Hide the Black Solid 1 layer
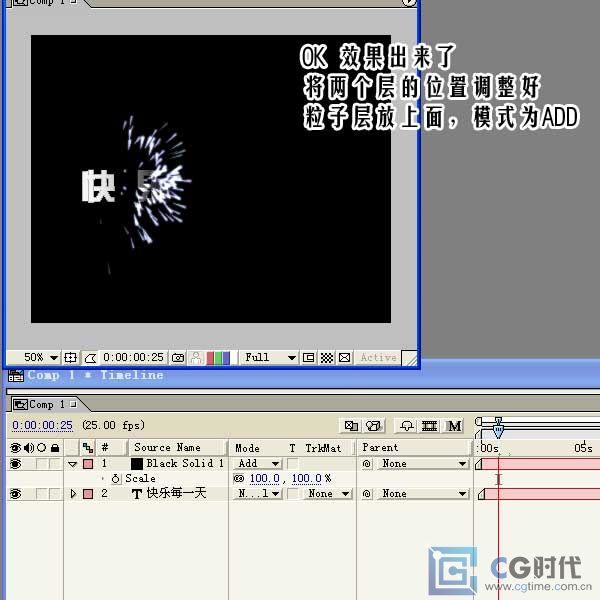Viewport: 600px width, 600px height. [x=15, y=464]
